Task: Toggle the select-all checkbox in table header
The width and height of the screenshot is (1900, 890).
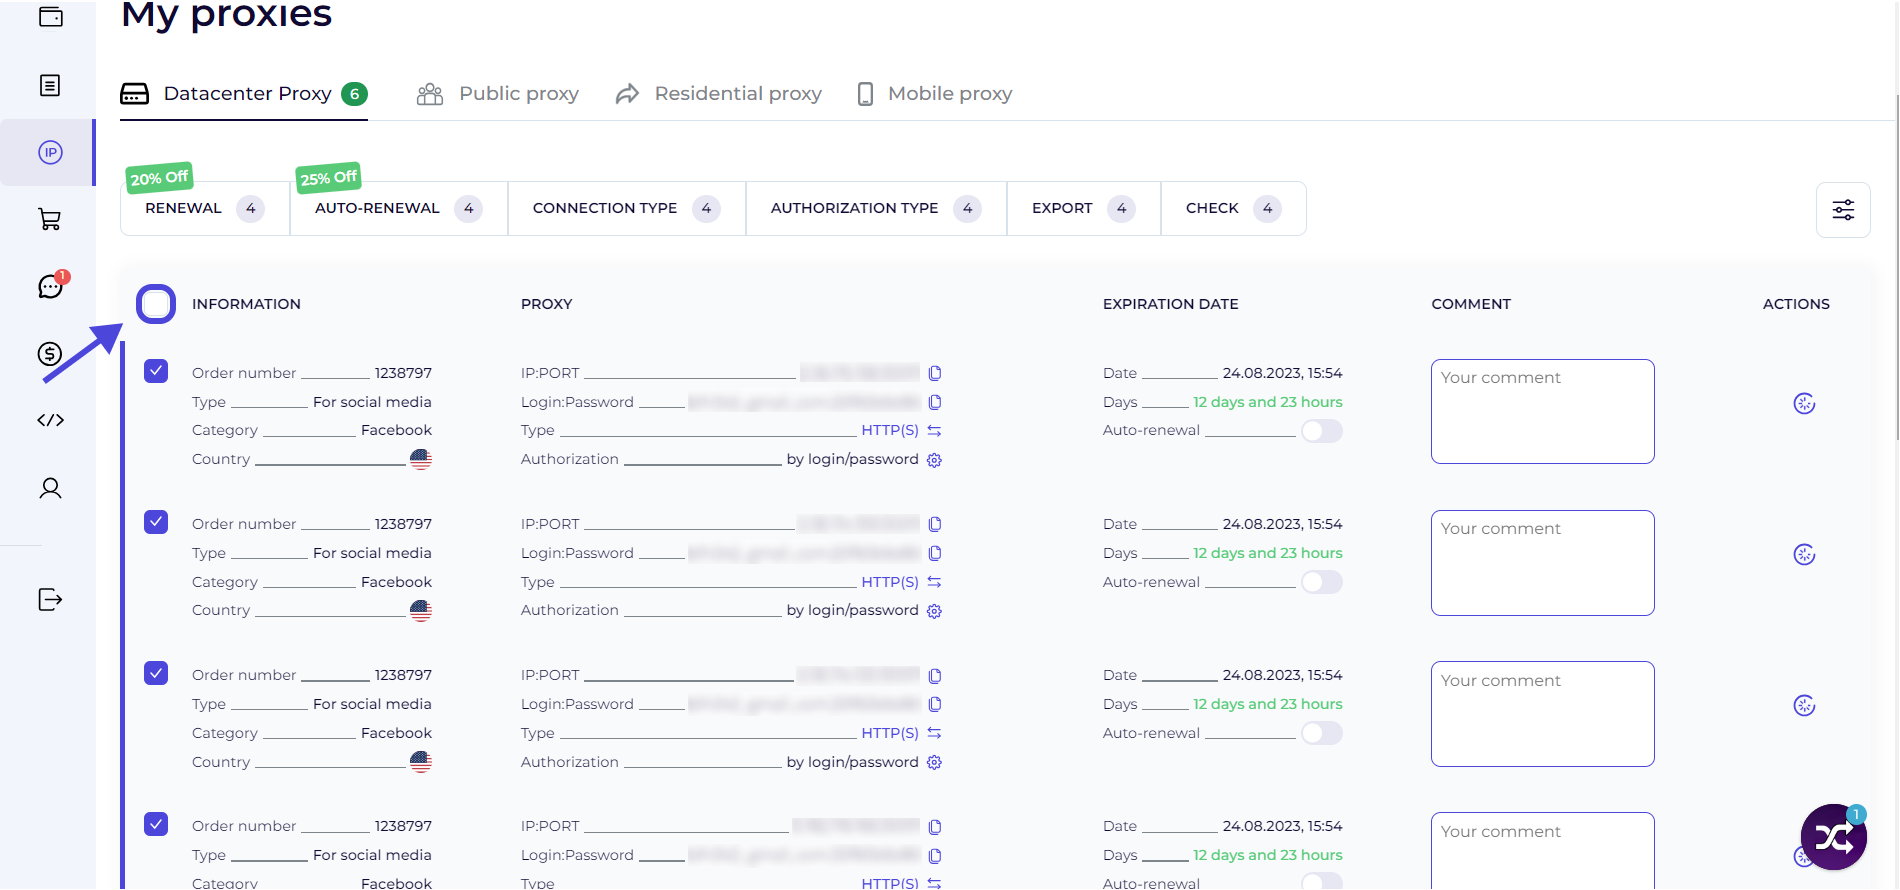Action: pyautogui.click(x=156, y=304)
